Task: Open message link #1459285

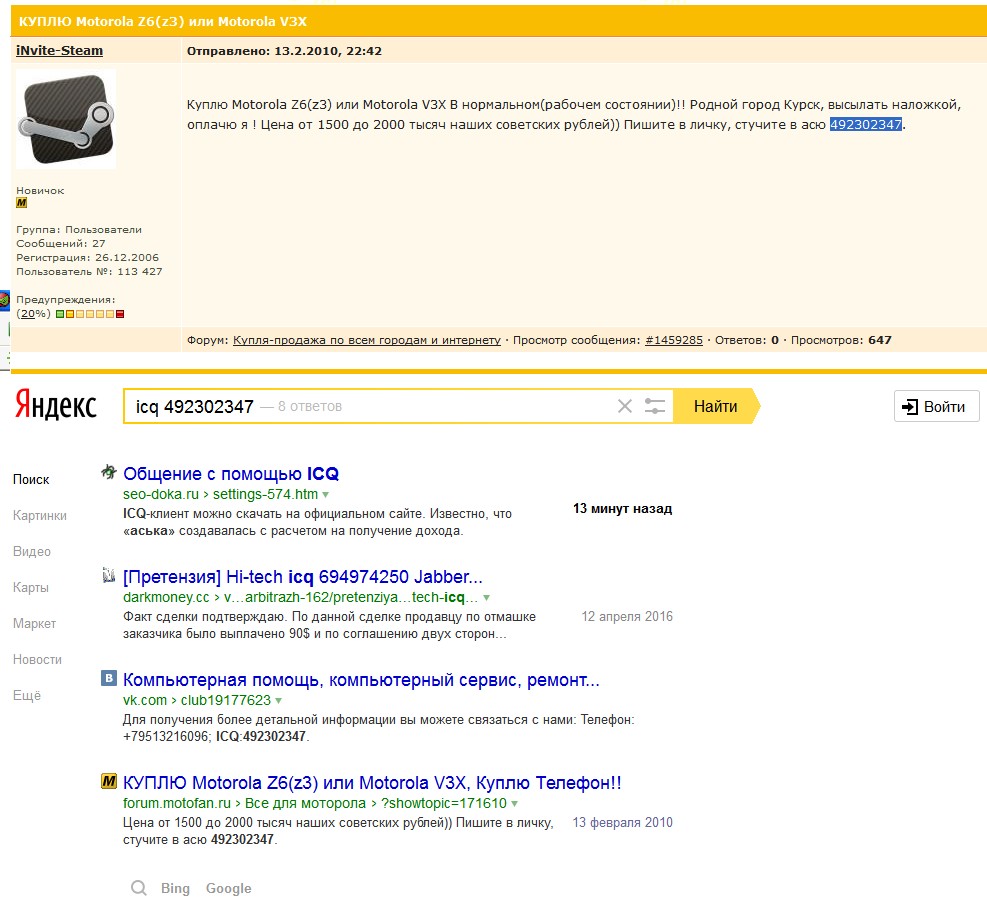Action: point(674,340)
